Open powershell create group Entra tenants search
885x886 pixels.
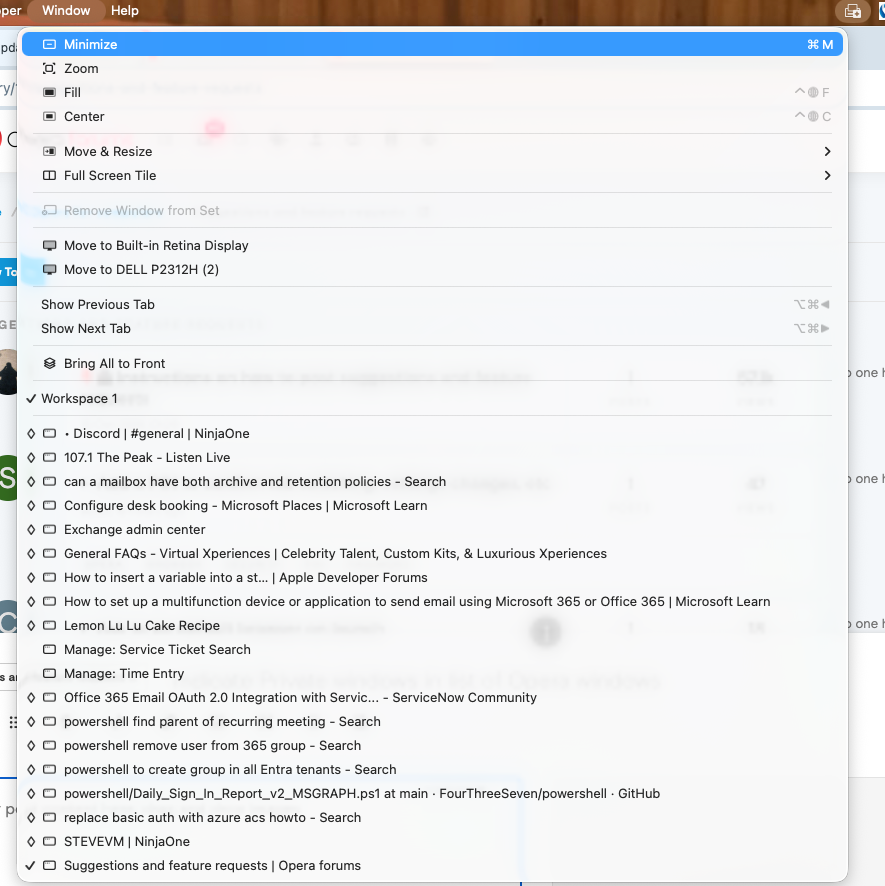click(432, 770)
